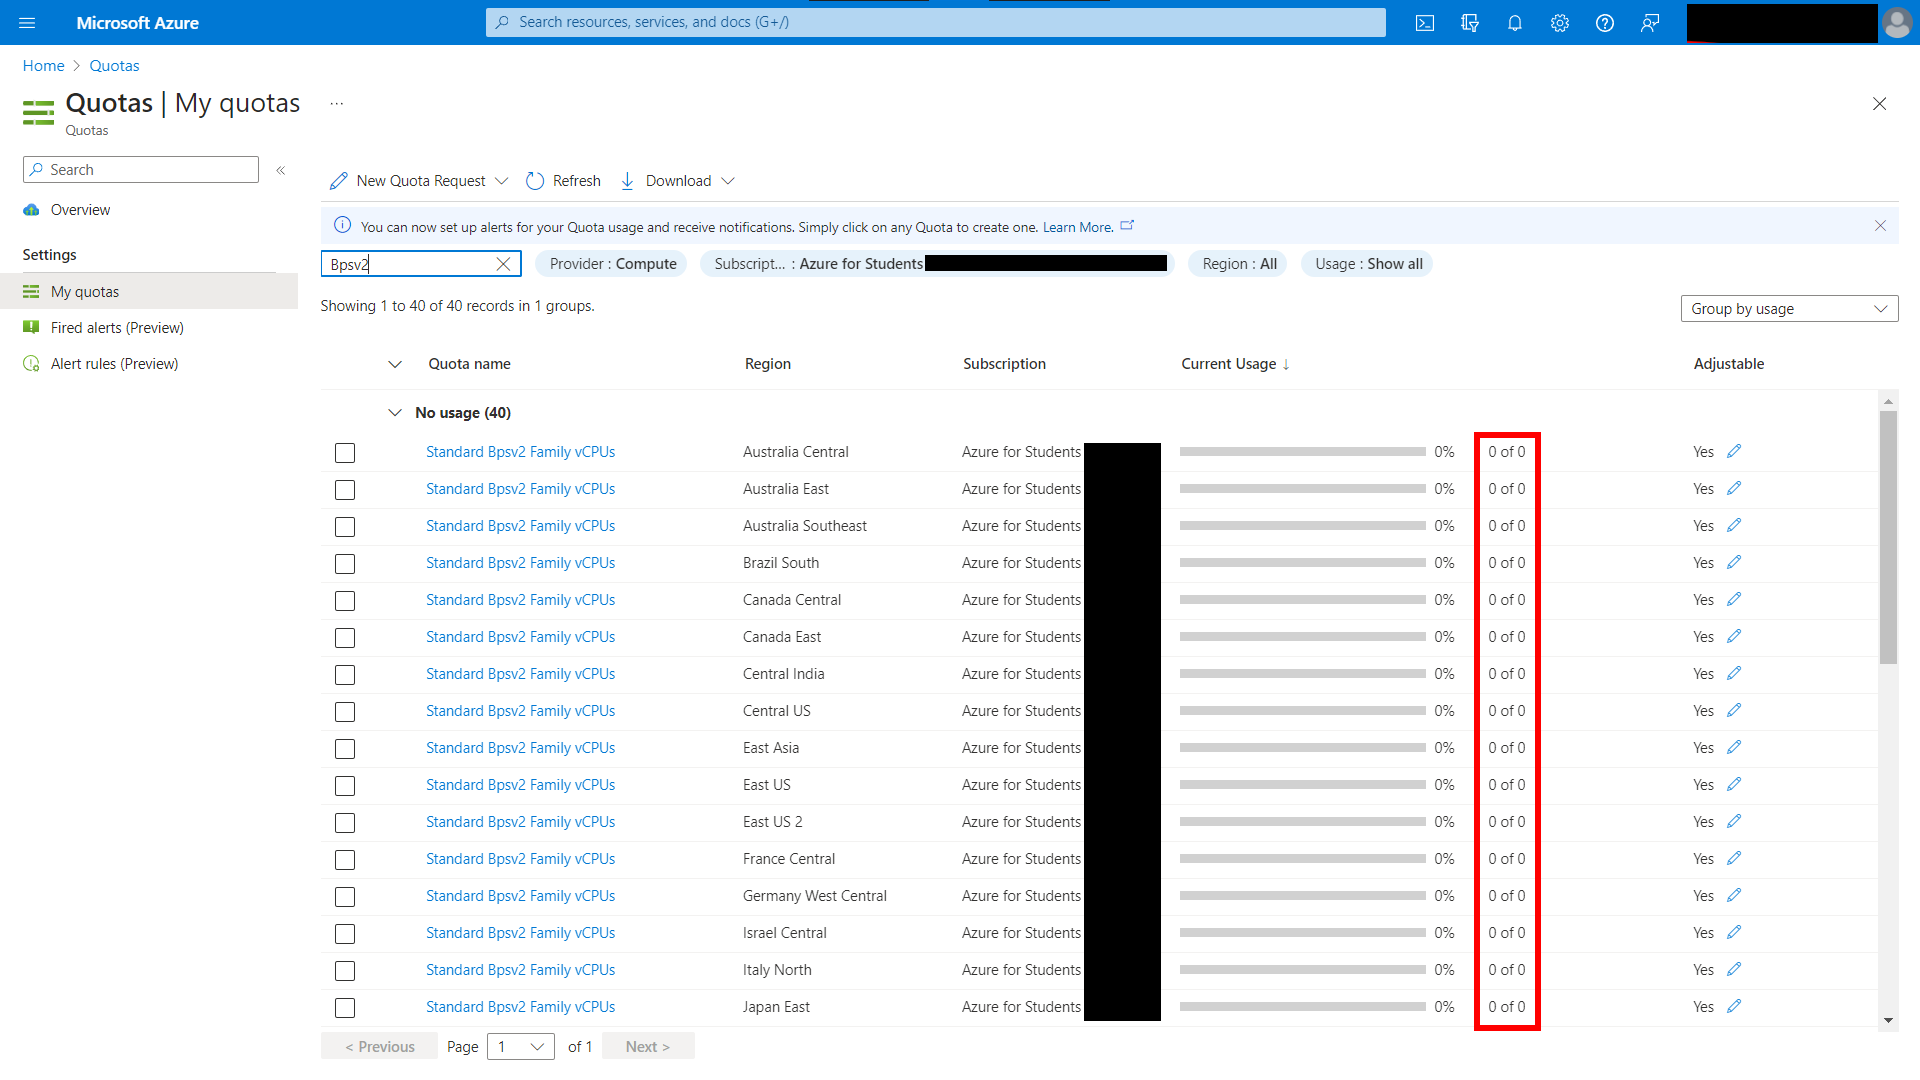Image resolution: width=1920 pixels, height=1080 pixels.
Task: Tick the Germany West Central row checkbox
Action: (x=345, y=897)
